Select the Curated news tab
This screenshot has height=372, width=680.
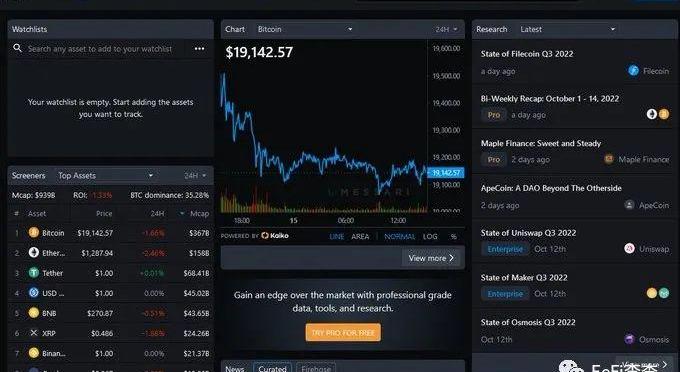click(x=272, y=368)
